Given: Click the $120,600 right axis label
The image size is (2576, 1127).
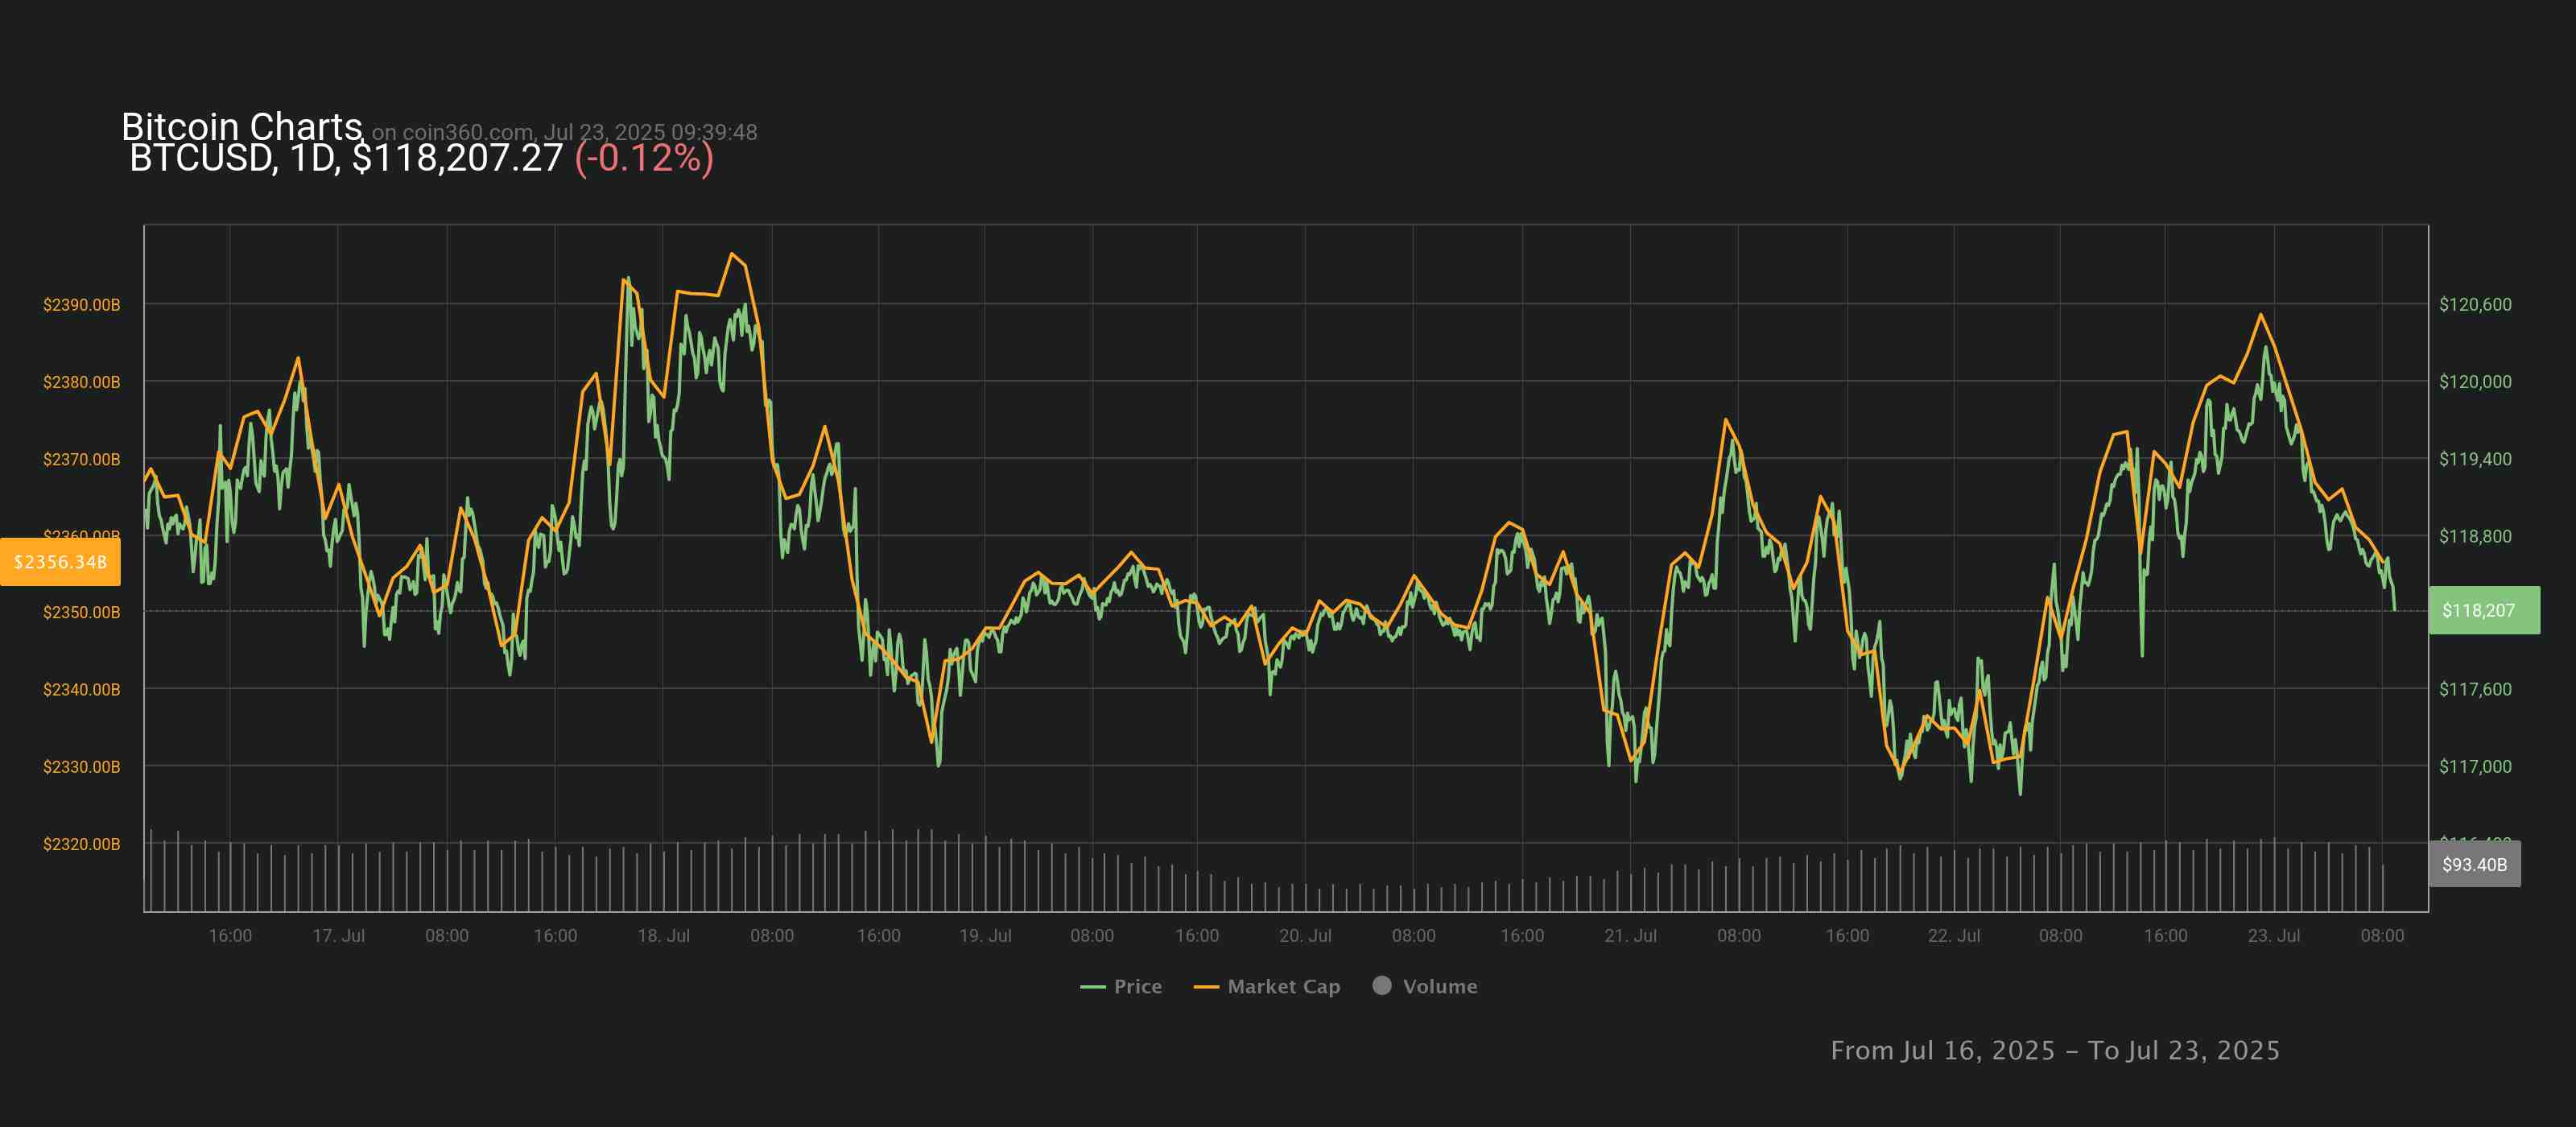Looking at the screenshot, I should 2475,305.
